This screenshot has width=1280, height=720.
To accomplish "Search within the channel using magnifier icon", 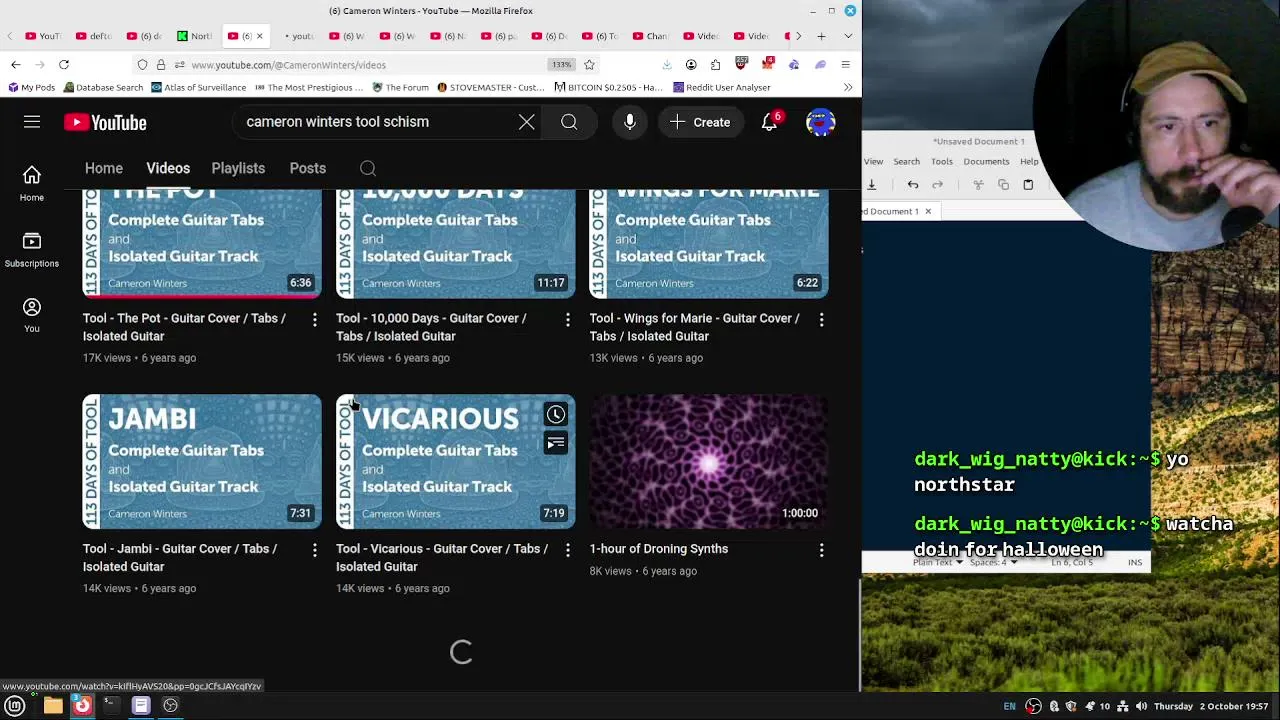I will pyautogui.click(x=368, y=168).
